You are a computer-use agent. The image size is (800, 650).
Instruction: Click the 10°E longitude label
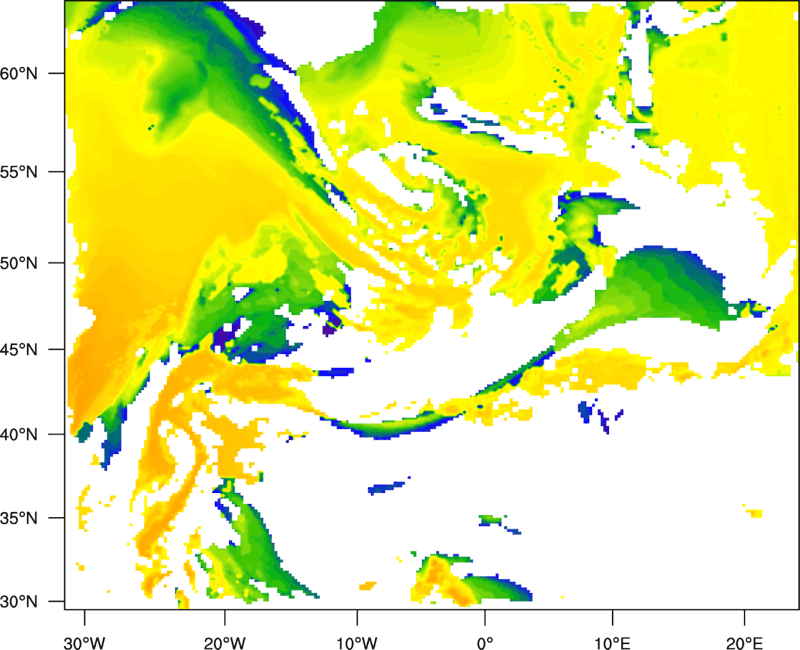click(612, 643)
